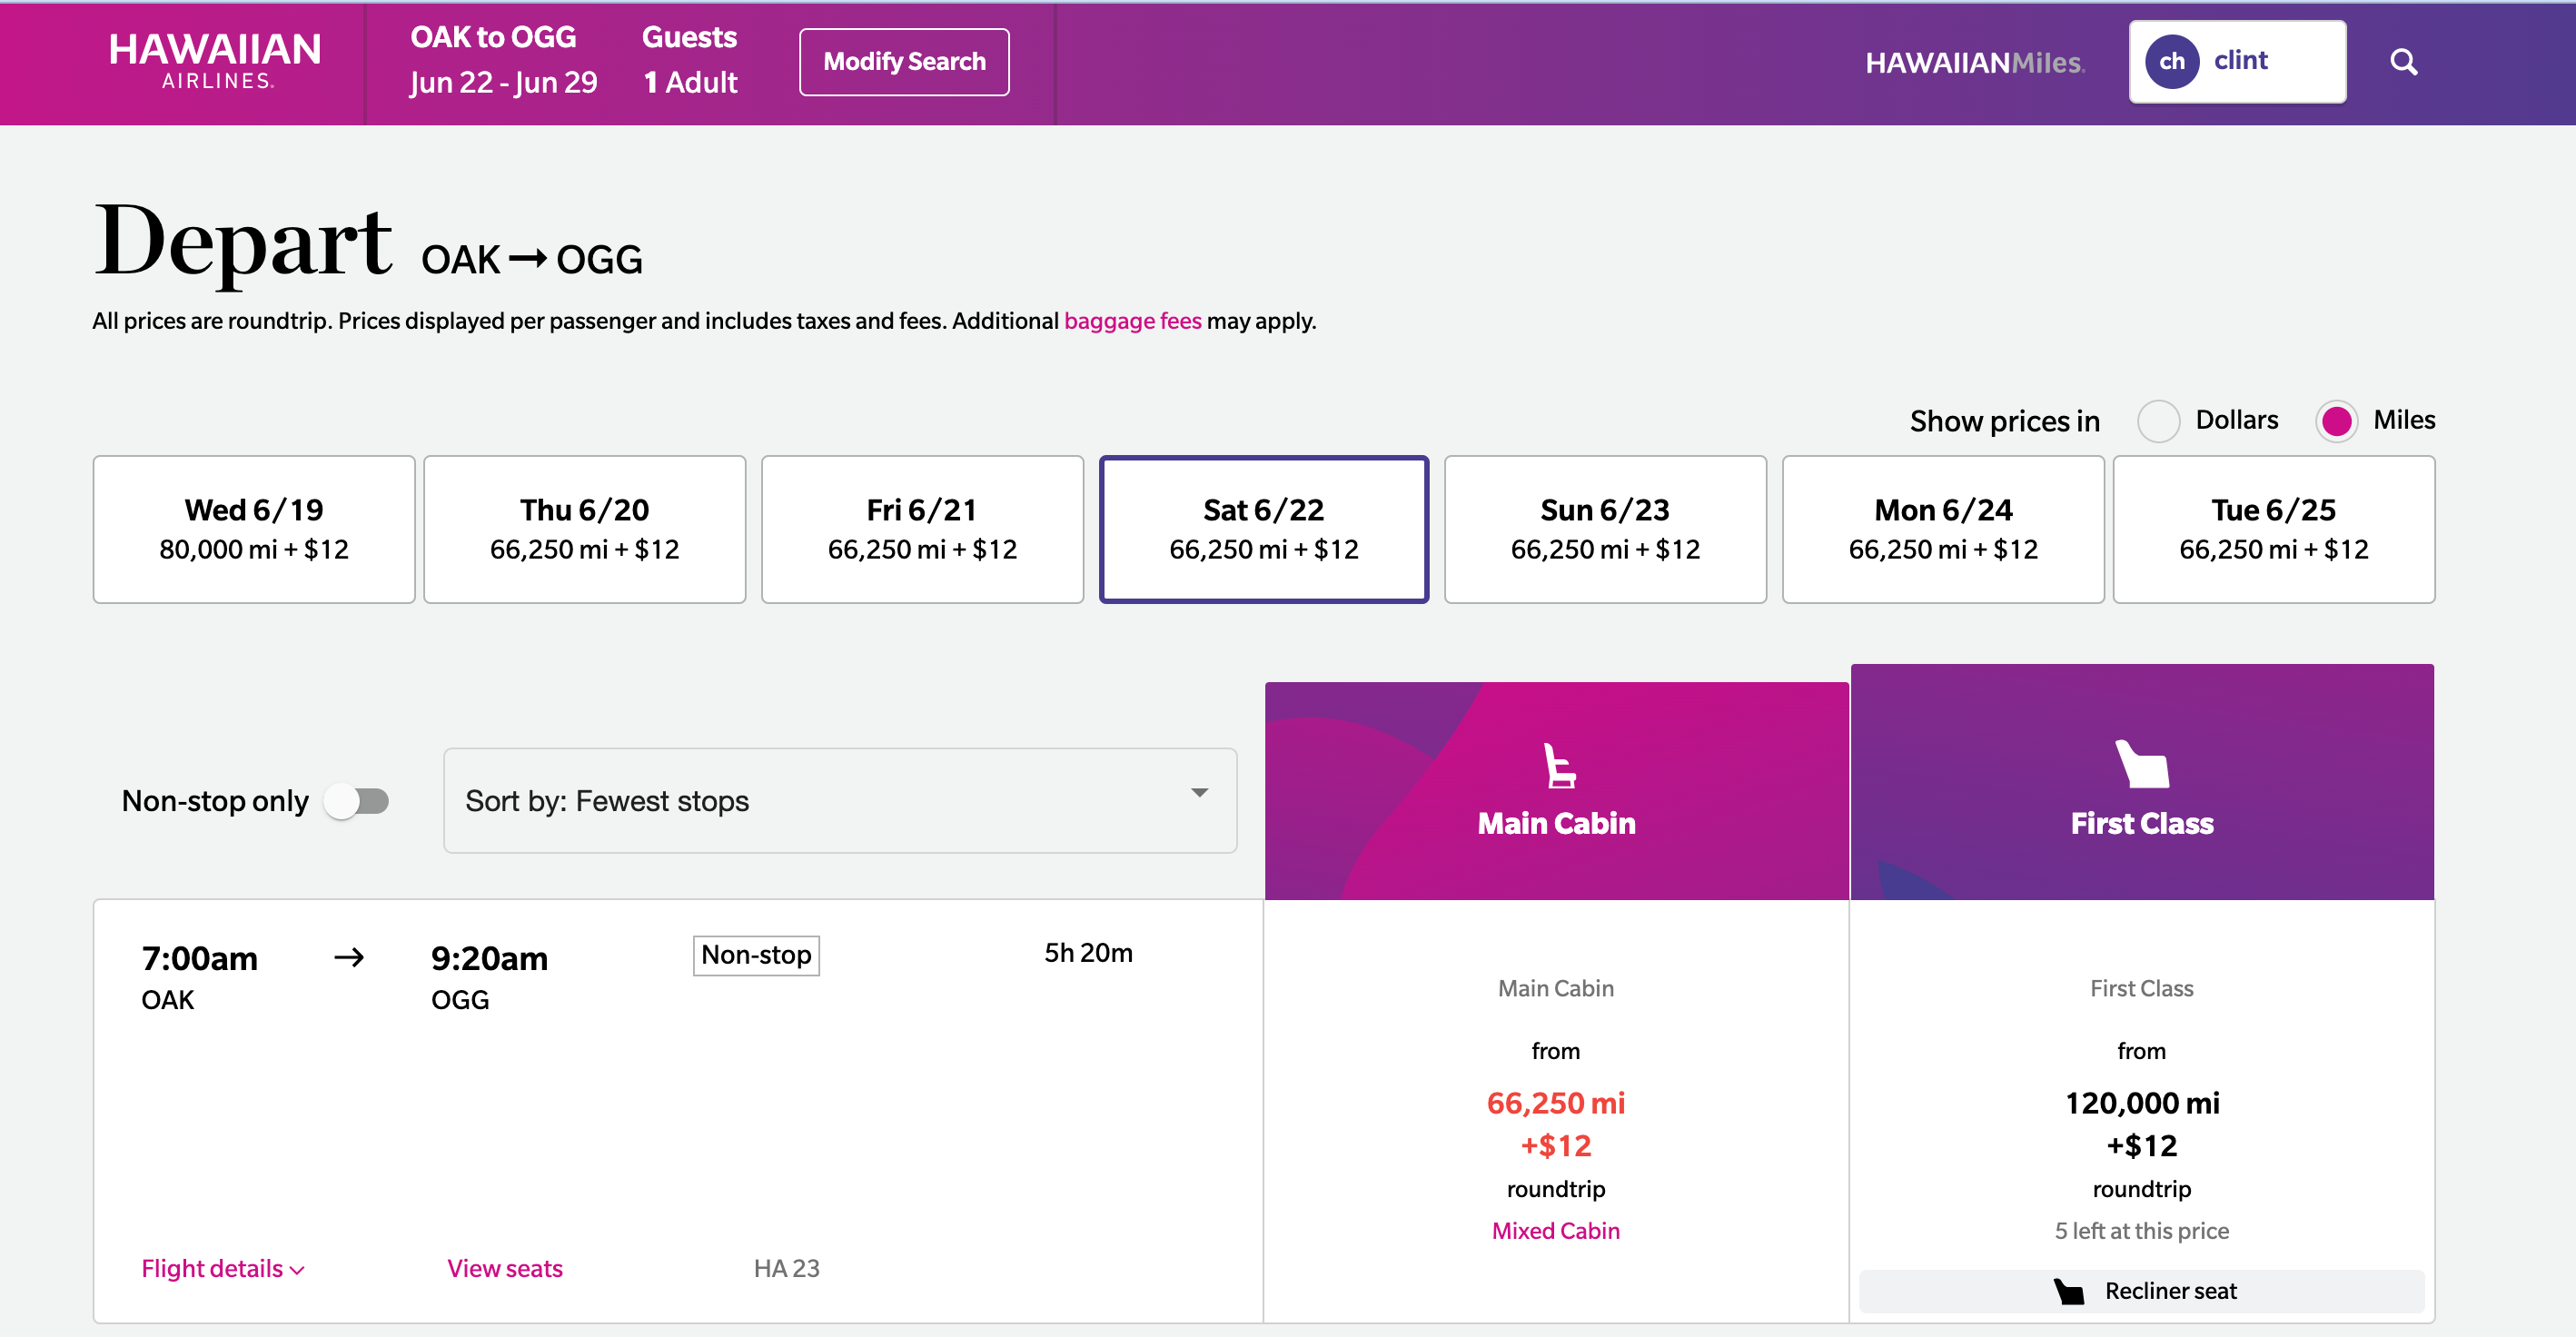Open search with the magnifying glass icon
The width and height of the screenshot is (2576, 1337).
coord(2405,62)
